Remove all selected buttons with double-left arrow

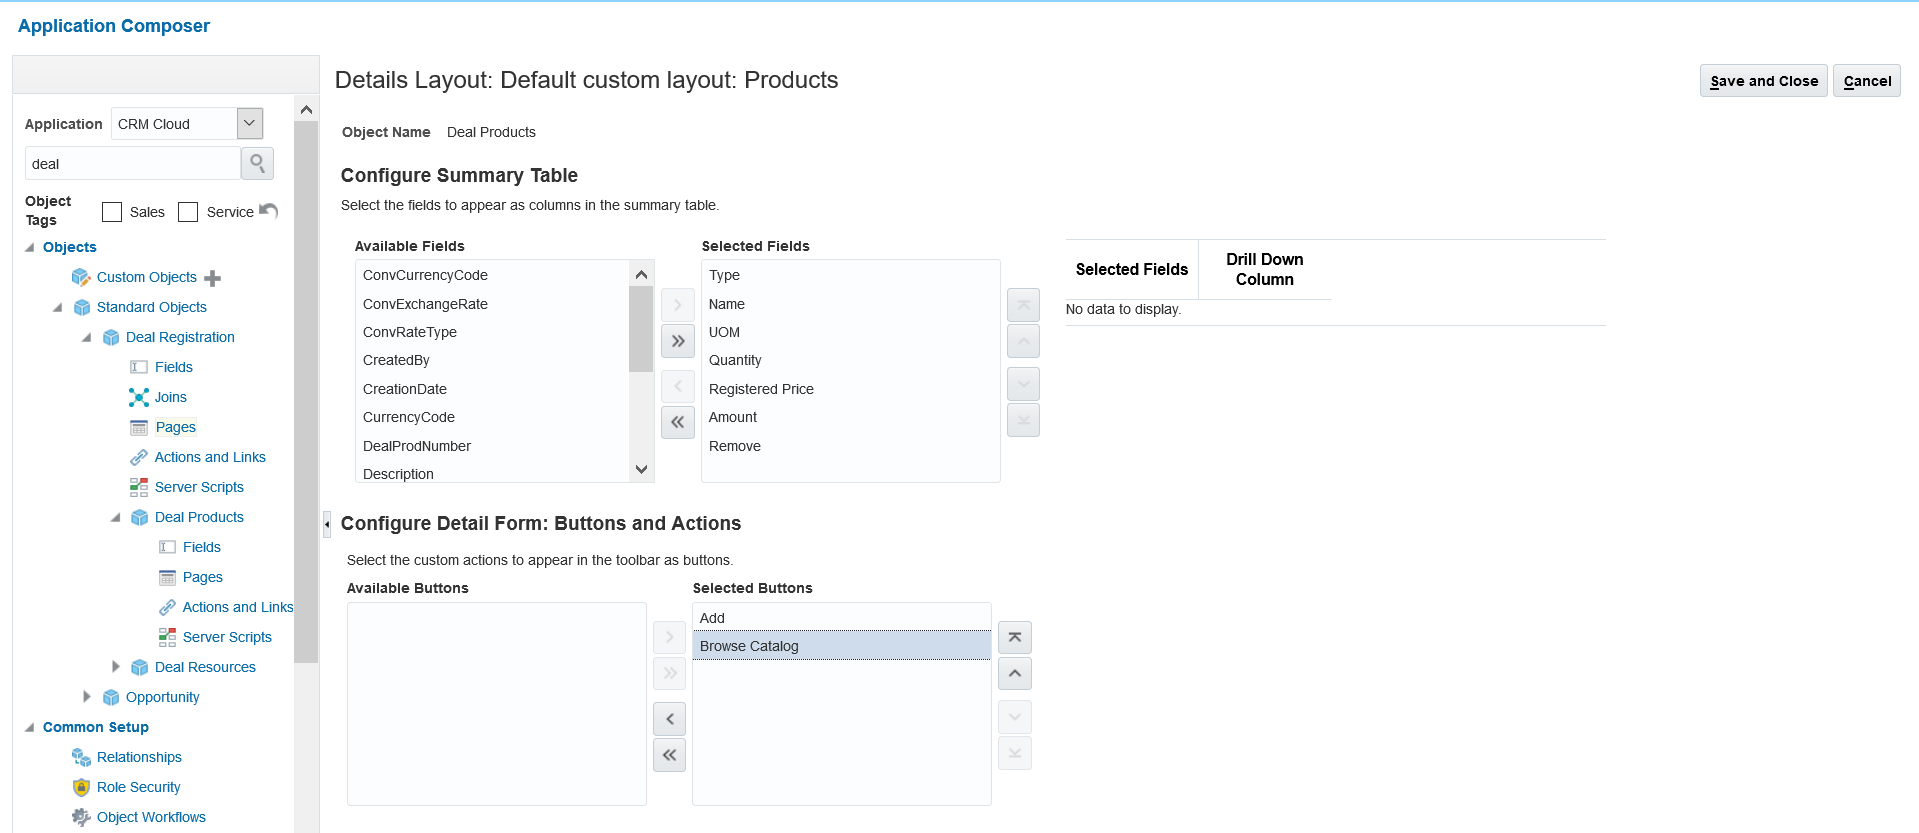click(669, 755)
